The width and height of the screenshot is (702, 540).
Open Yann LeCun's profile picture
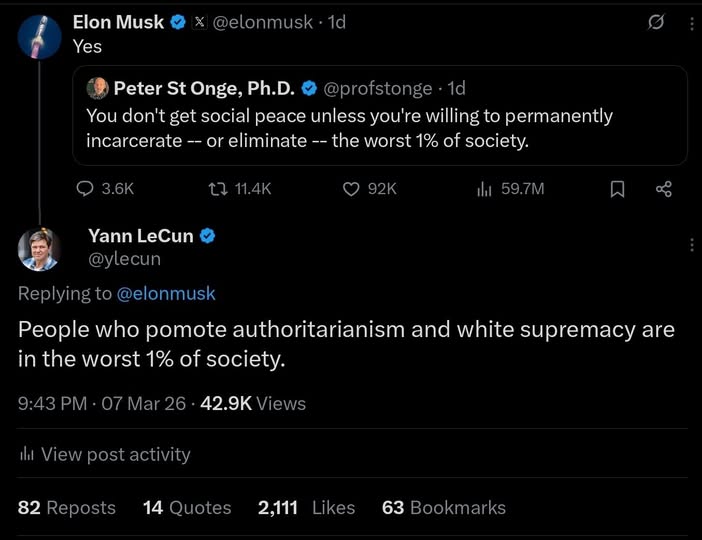[x=38, y=249]
